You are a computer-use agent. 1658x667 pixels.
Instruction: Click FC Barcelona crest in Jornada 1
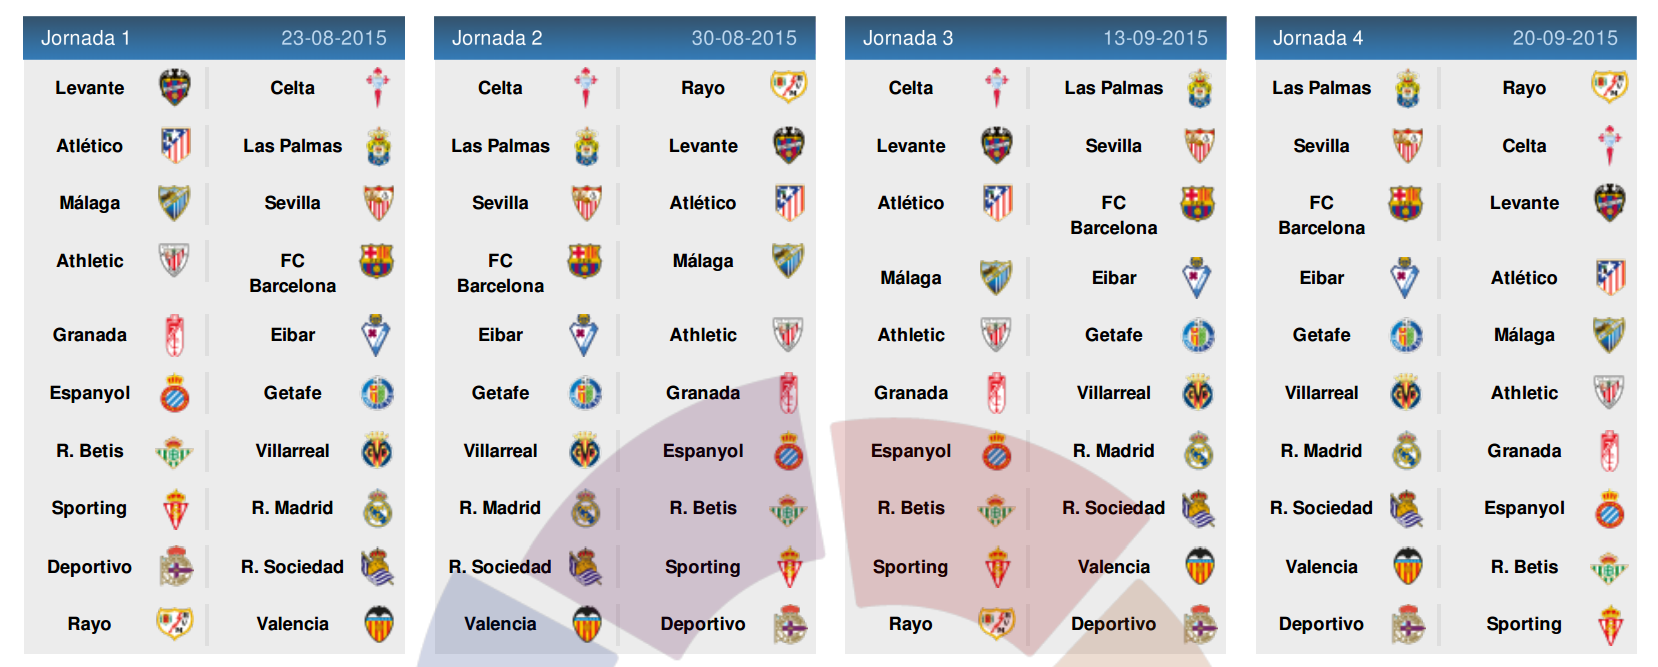coord(376,261)
